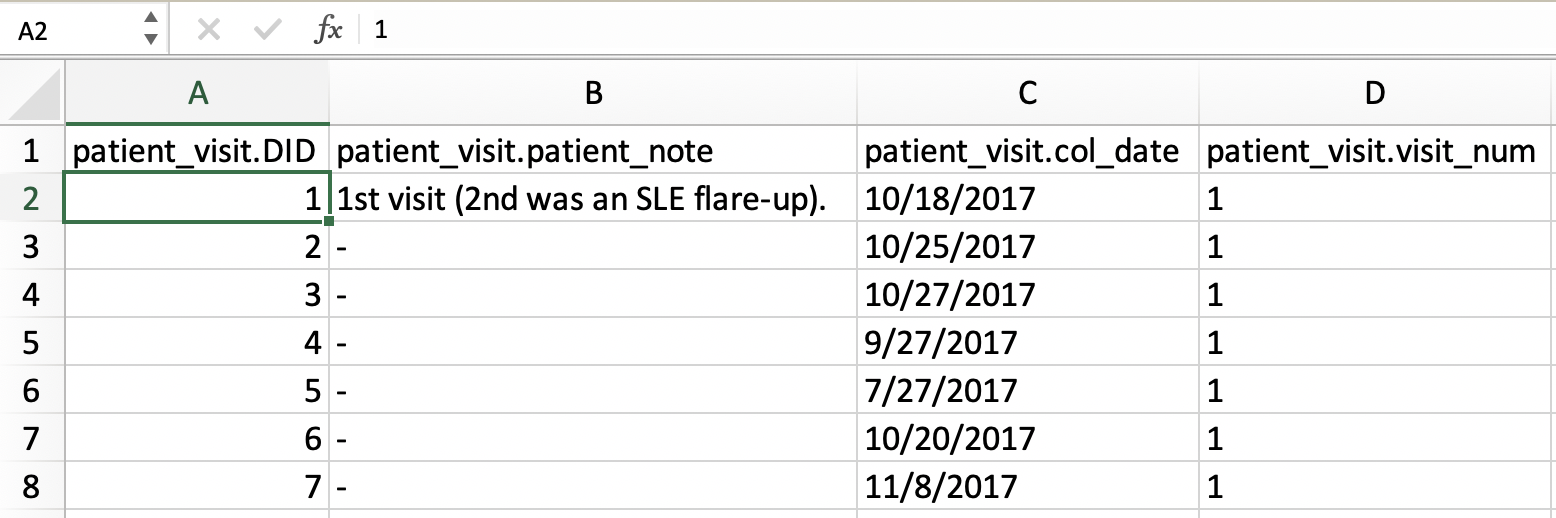Open the Name Box stepper arrows

coord(150,29)
